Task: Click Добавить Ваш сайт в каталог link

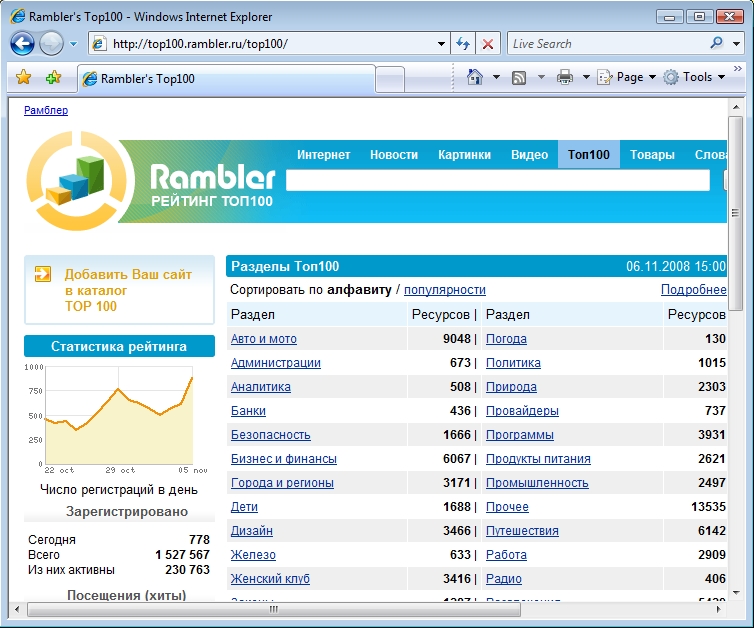Action: 128,290
